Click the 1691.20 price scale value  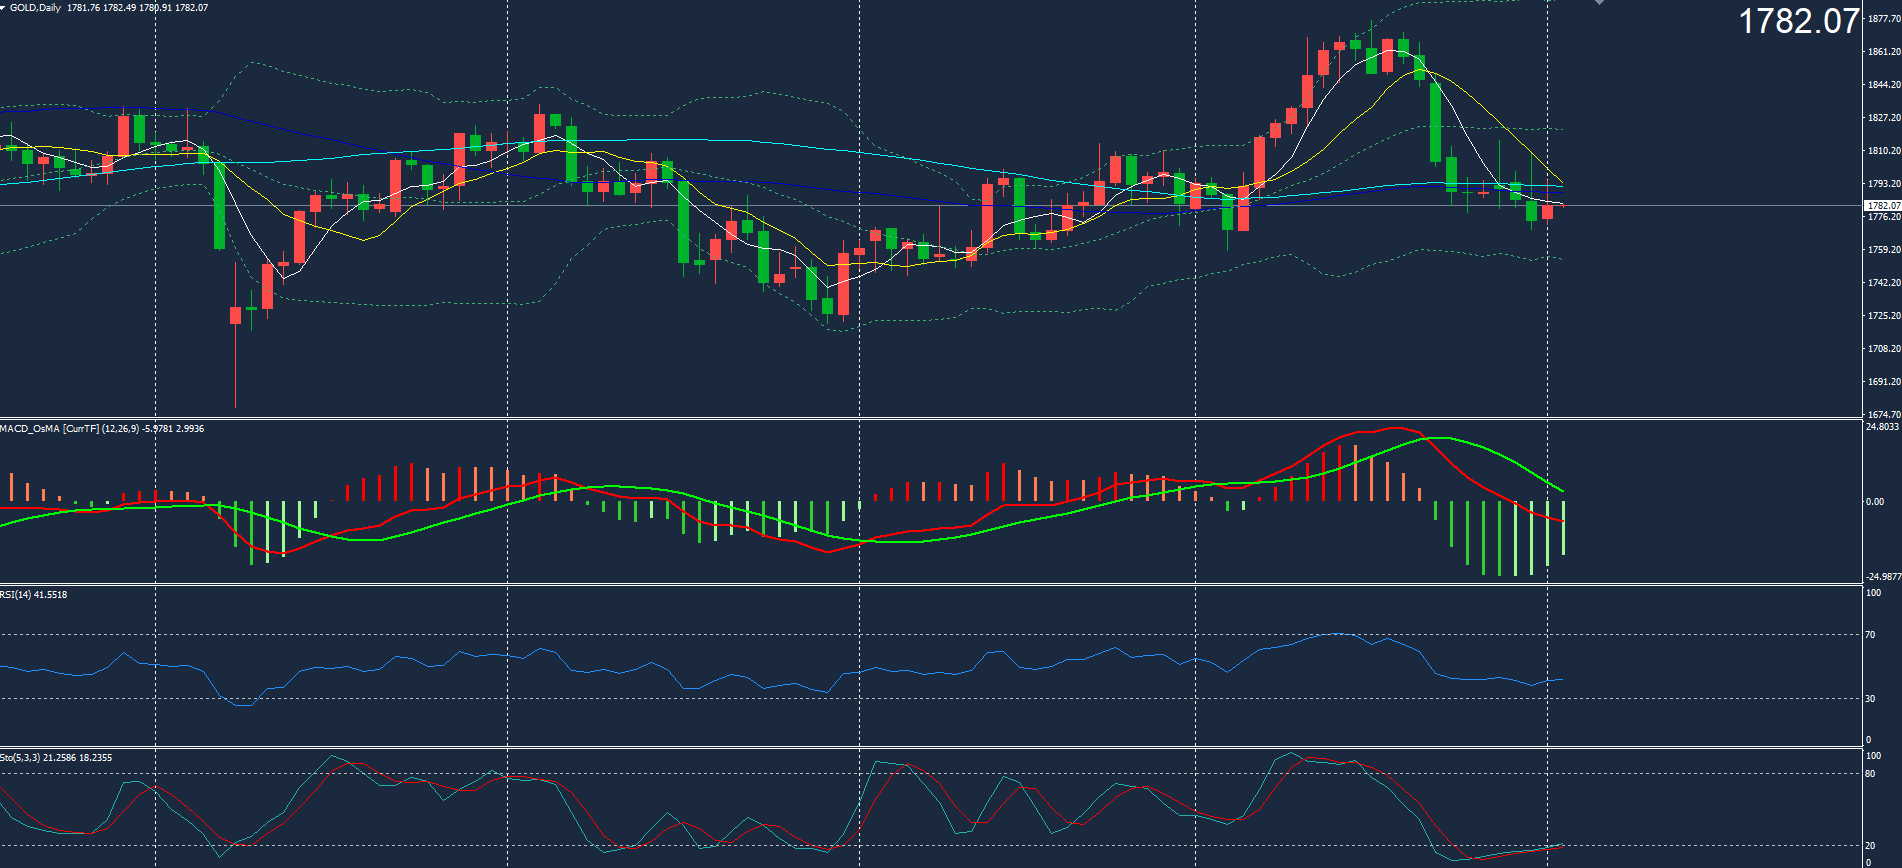click(x=1884, y=381)
